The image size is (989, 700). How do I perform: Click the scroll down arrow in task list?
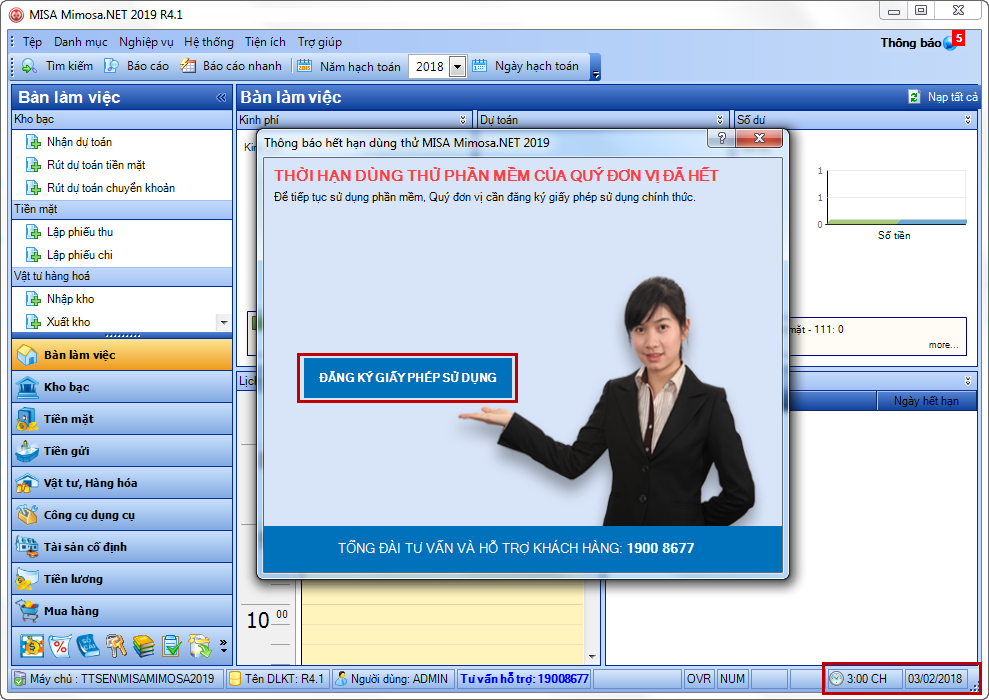point(224,322)
